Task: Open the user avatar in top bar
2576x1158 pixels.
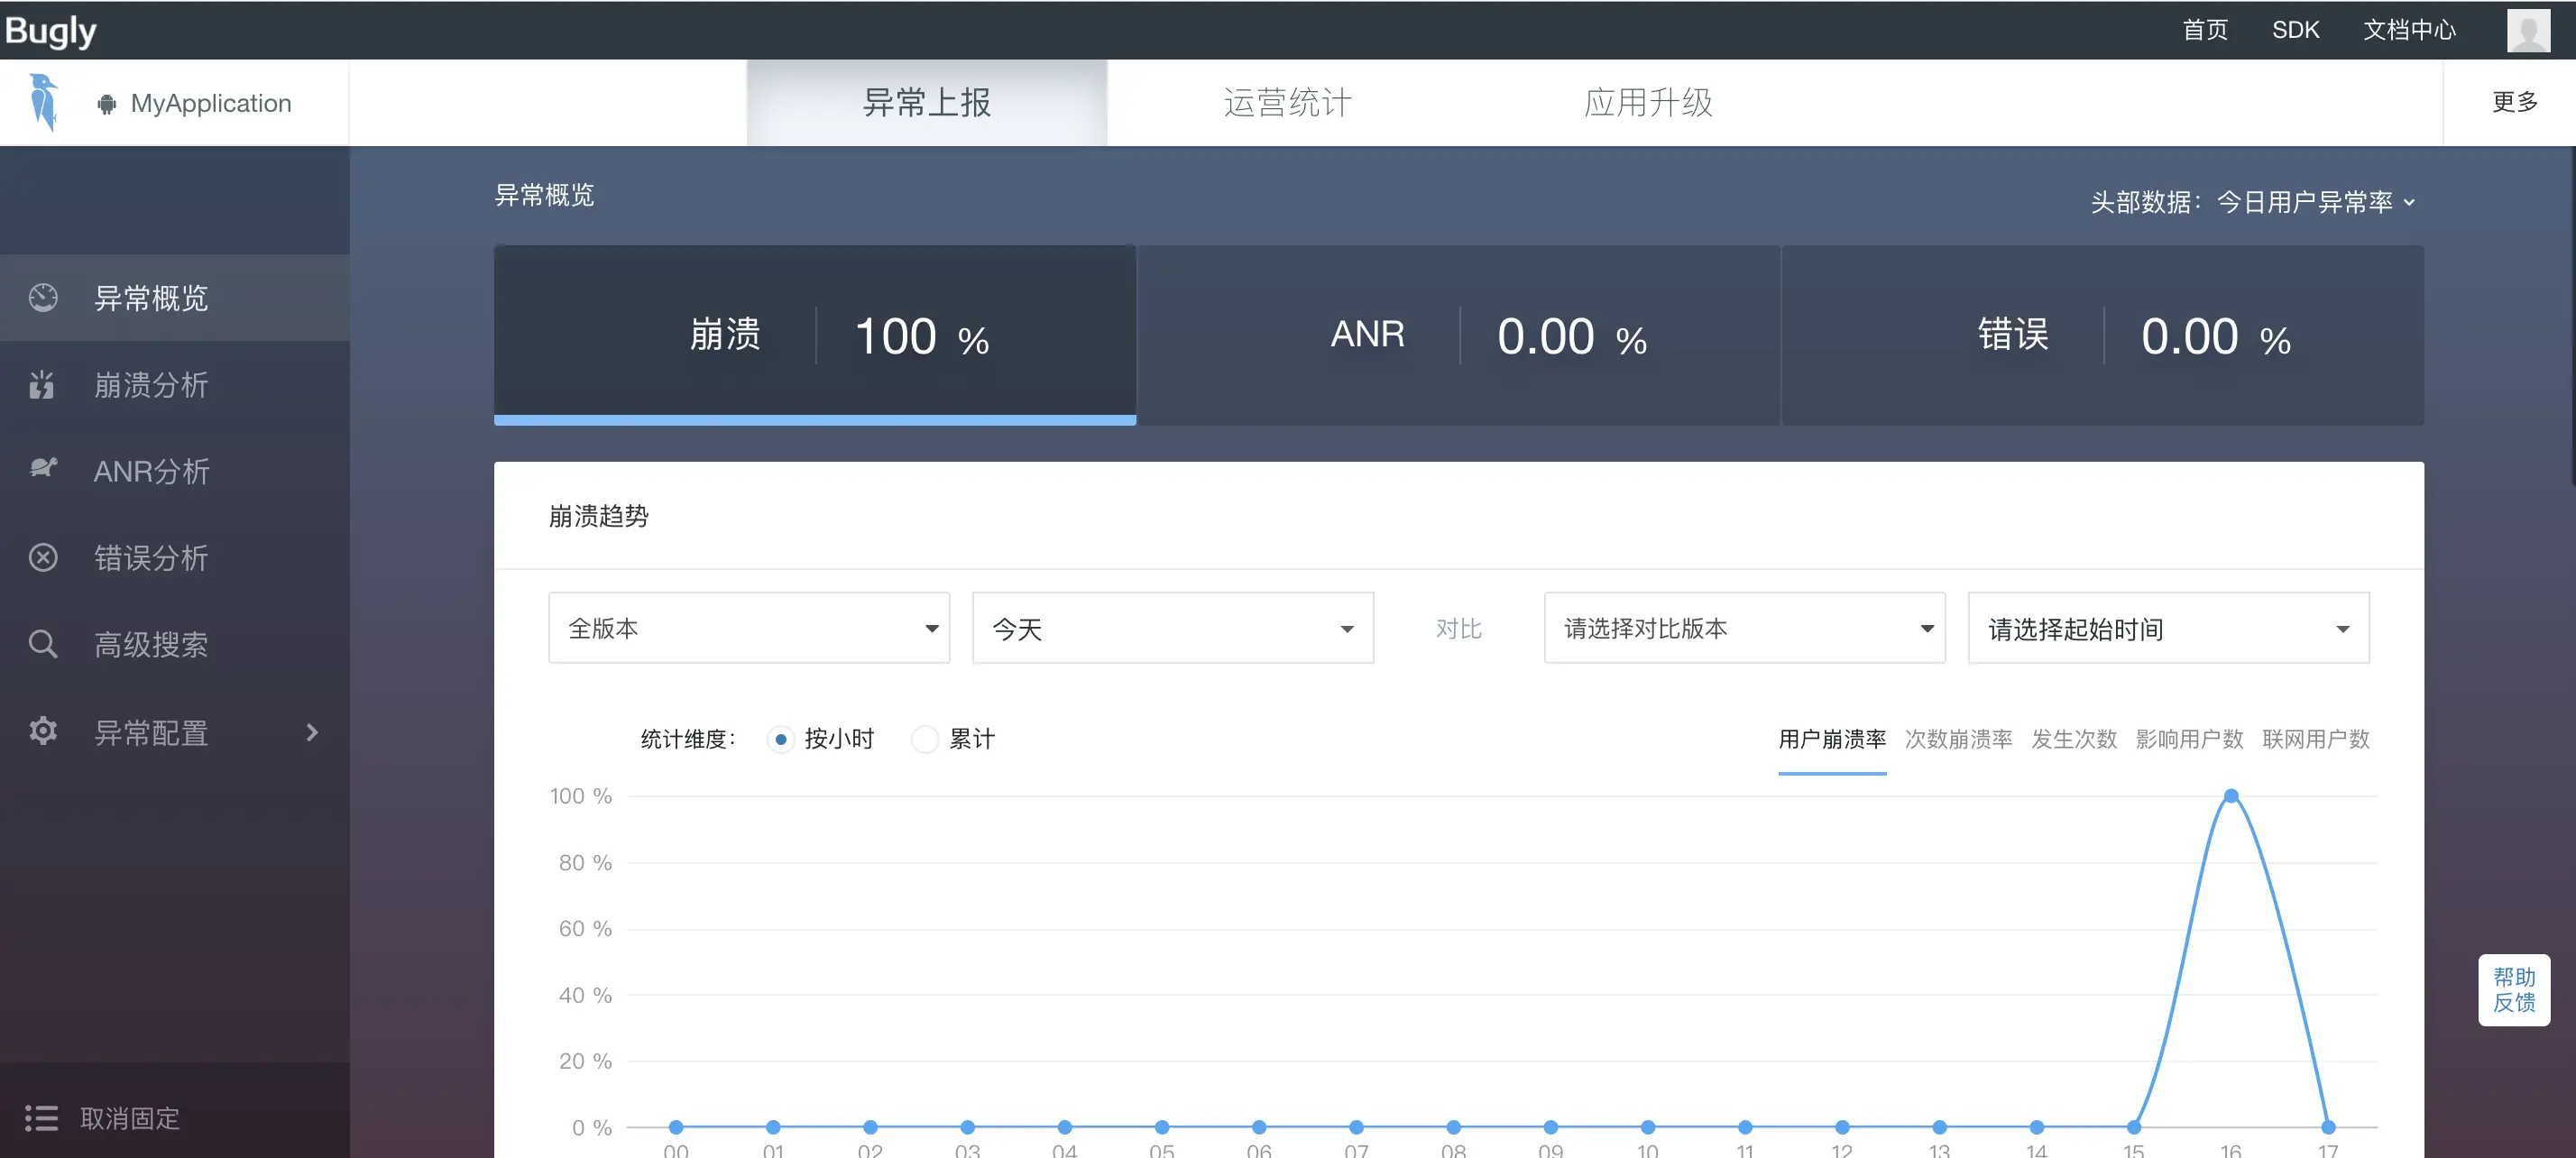Action: (x=2527, y=30)
